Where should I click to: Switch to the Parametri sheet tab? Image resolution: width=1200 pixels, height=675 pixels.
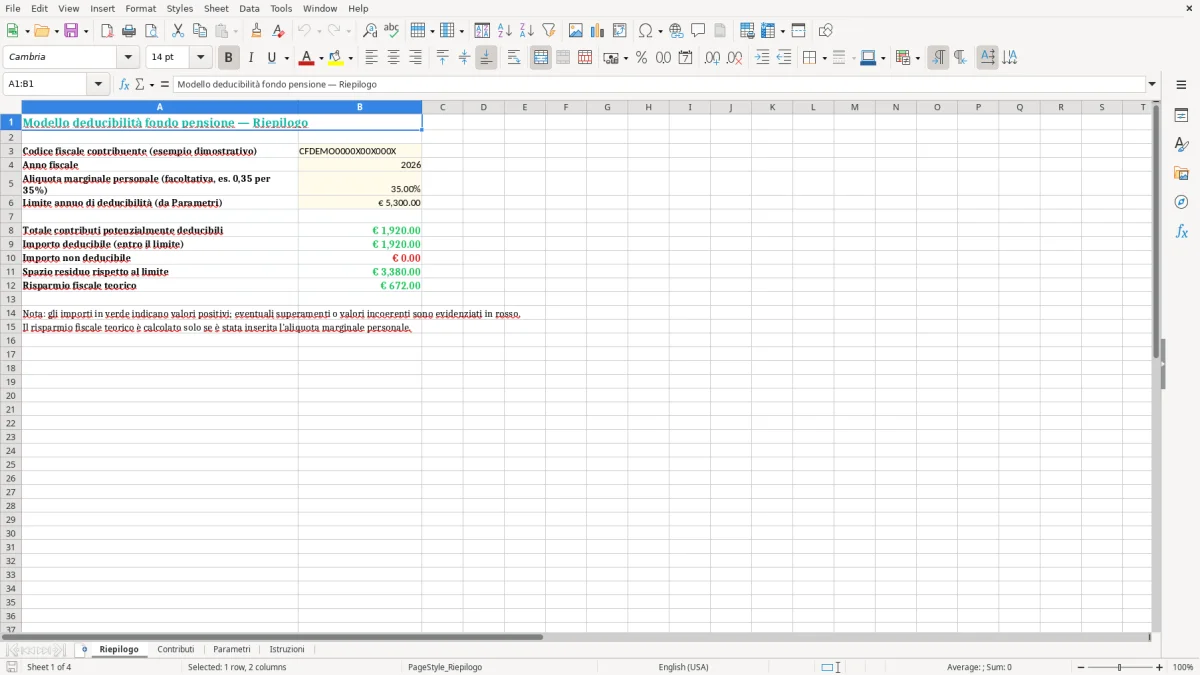[232, 650]
